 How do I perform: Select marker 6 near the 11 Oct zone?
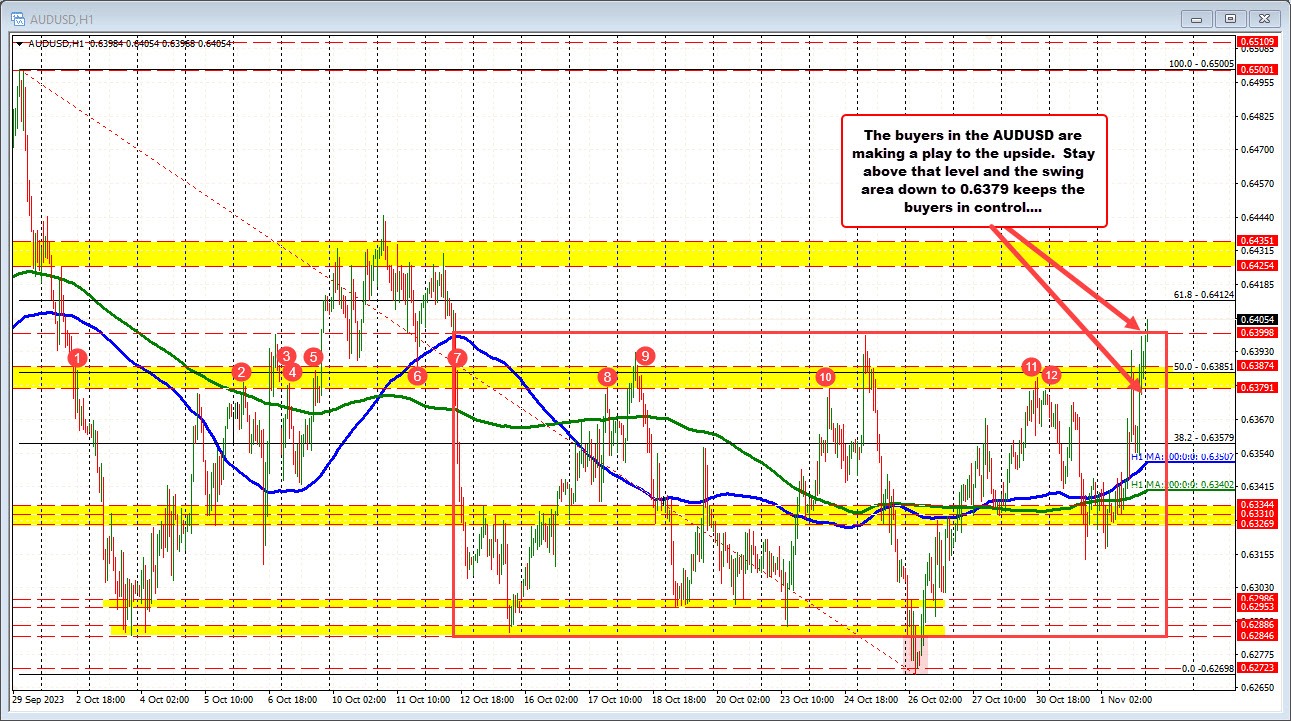[x=417, y=377]
